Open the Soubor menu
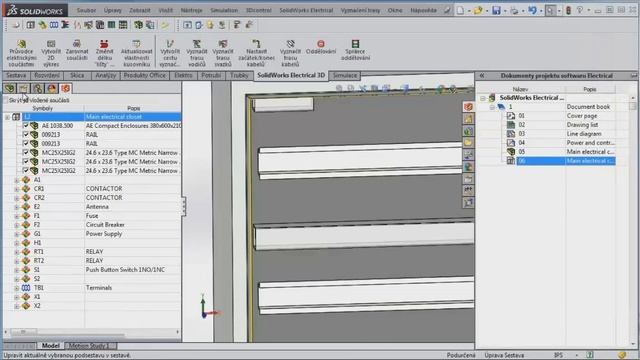The width and height of the screenshot is (640, 360). [86, 10]
